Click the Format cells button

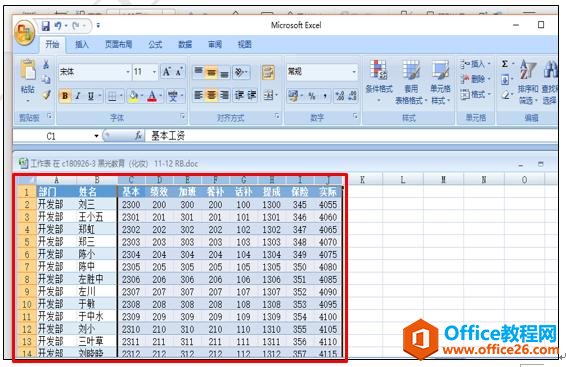click(475, 95)
